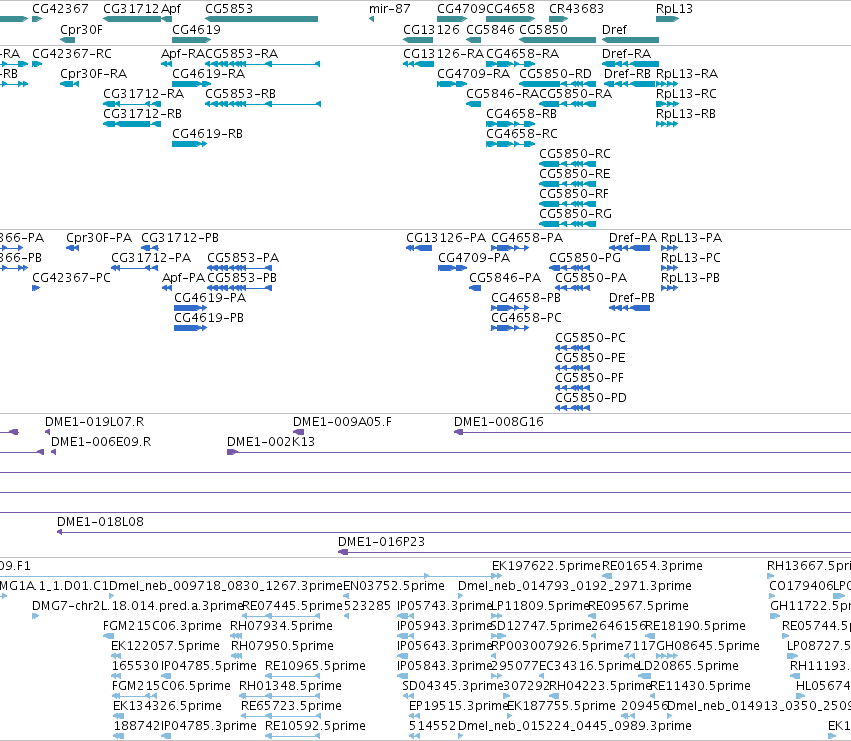The height and width of the screenshot is (741, 851).
Task: Select transcript label CG4658-RA
Action: click(x=523, y=54)
